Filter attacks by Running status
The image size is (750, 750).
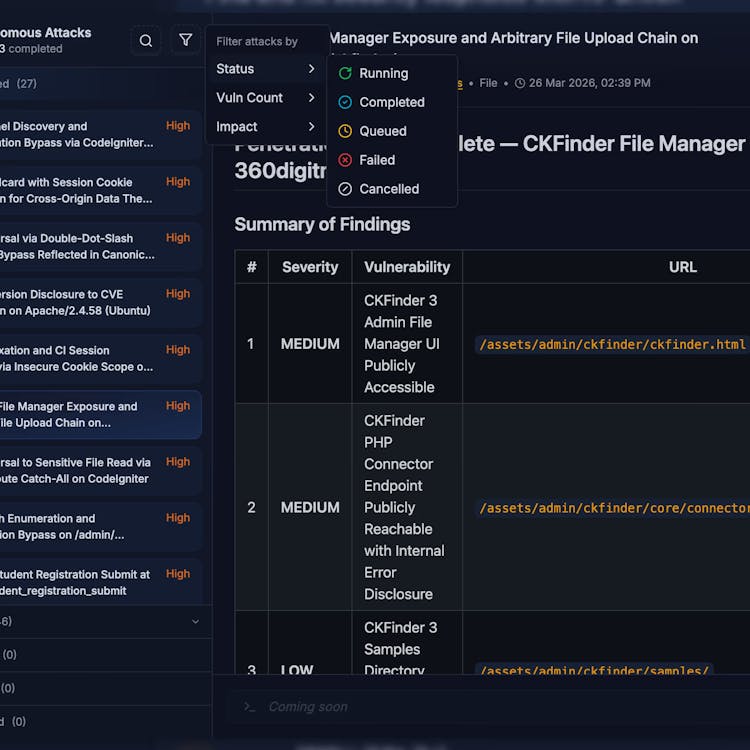pos(392,73)
